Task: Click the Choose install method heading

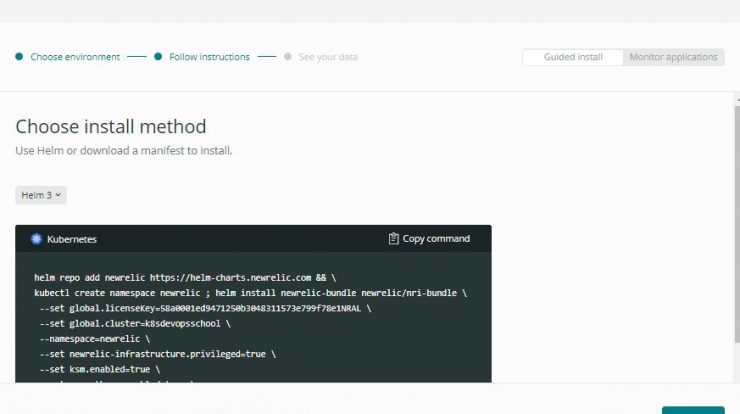Action: click(x=111, y=127)
